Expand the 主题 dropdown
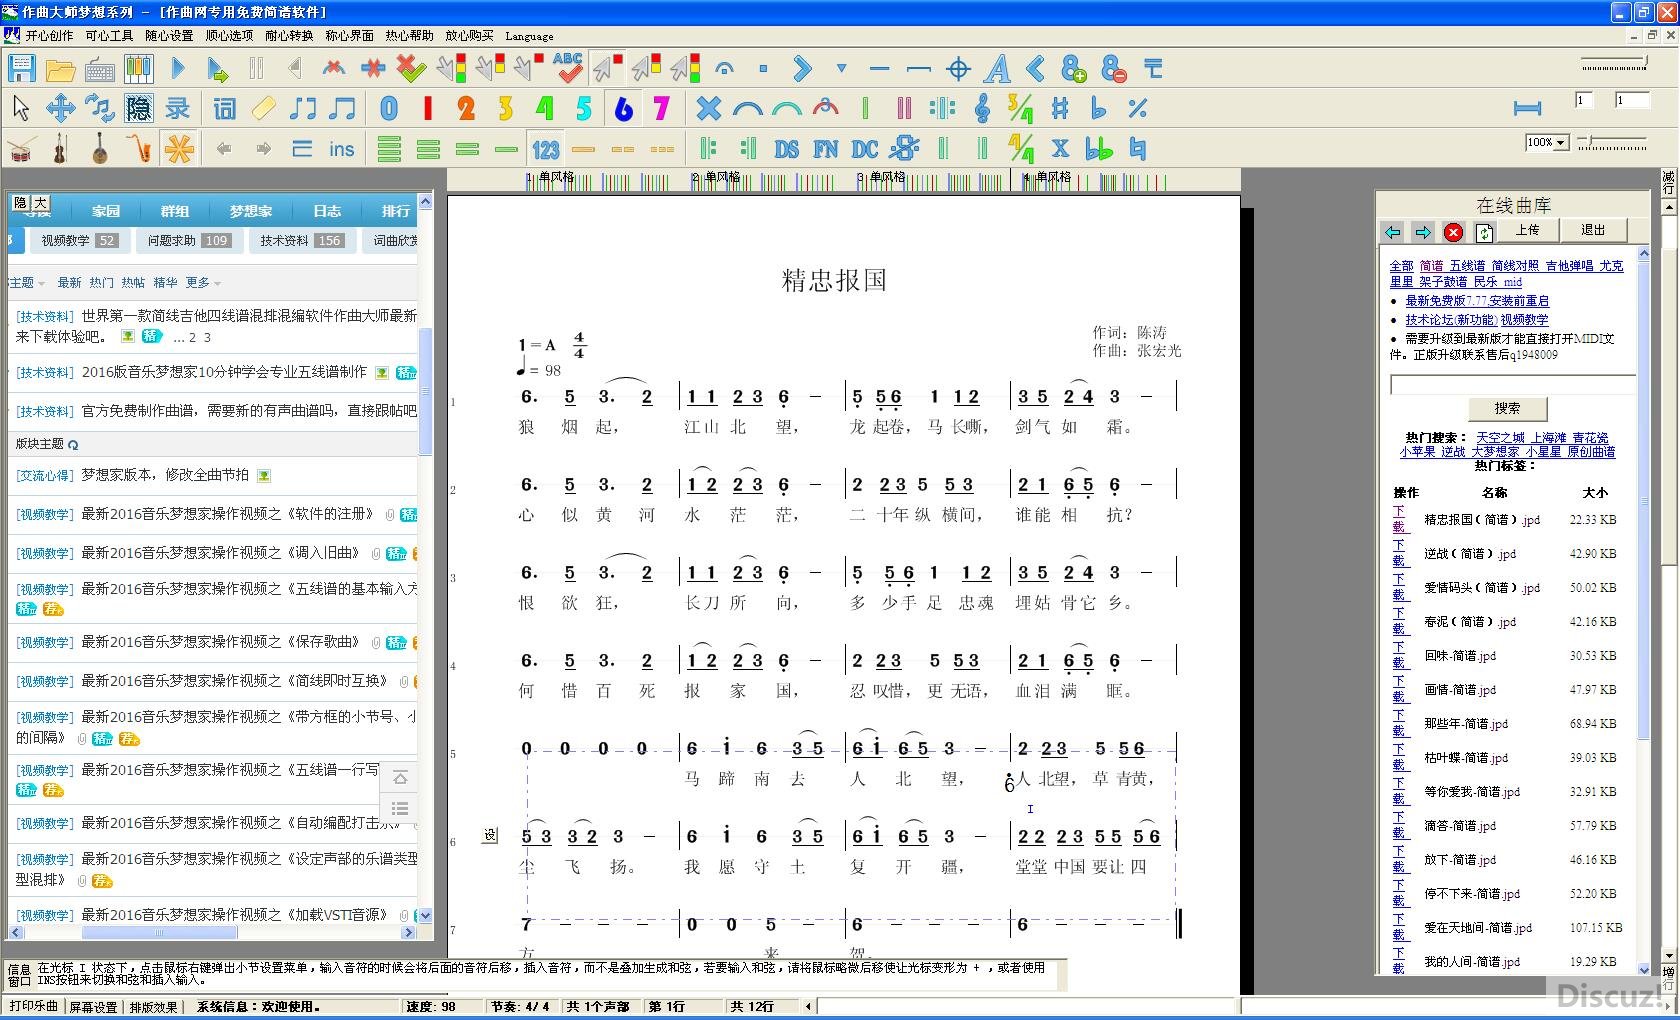The height and width of the screenshot is (1020, 1680). tap(27, 283)
